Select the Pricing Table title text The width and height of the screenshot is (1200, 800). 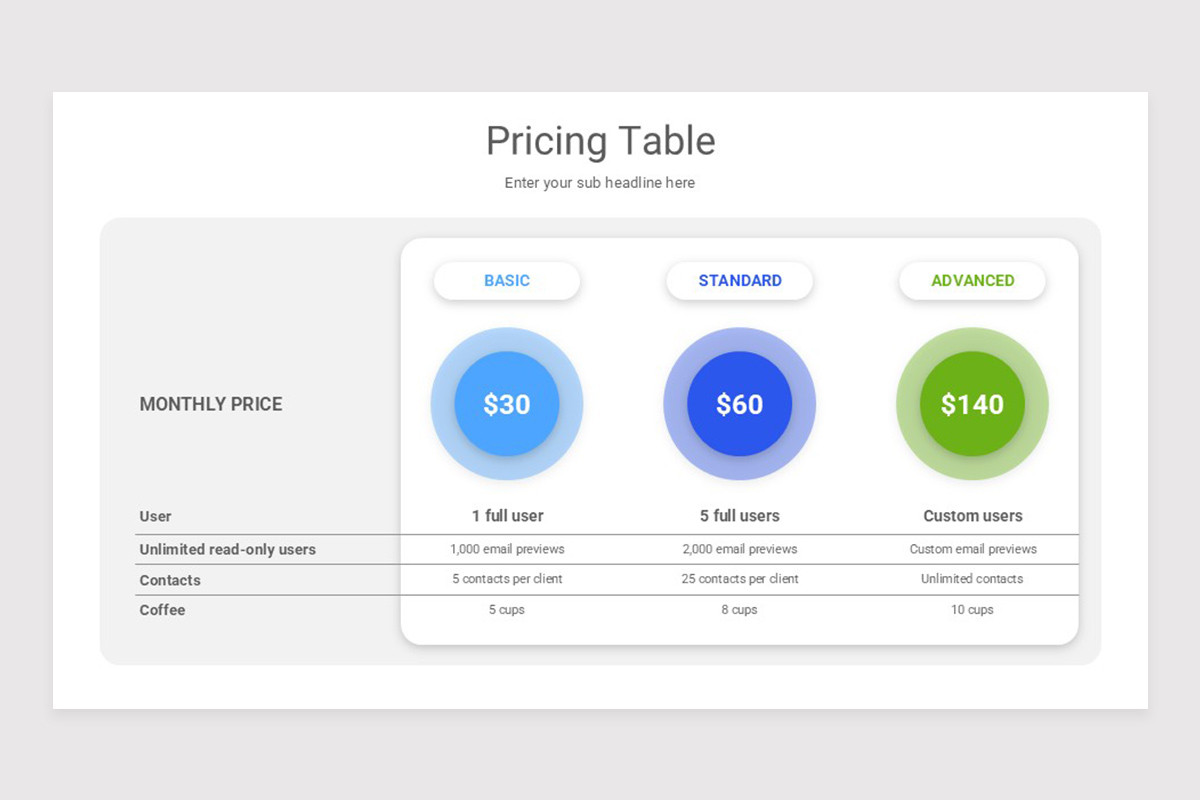pos(600,141)
